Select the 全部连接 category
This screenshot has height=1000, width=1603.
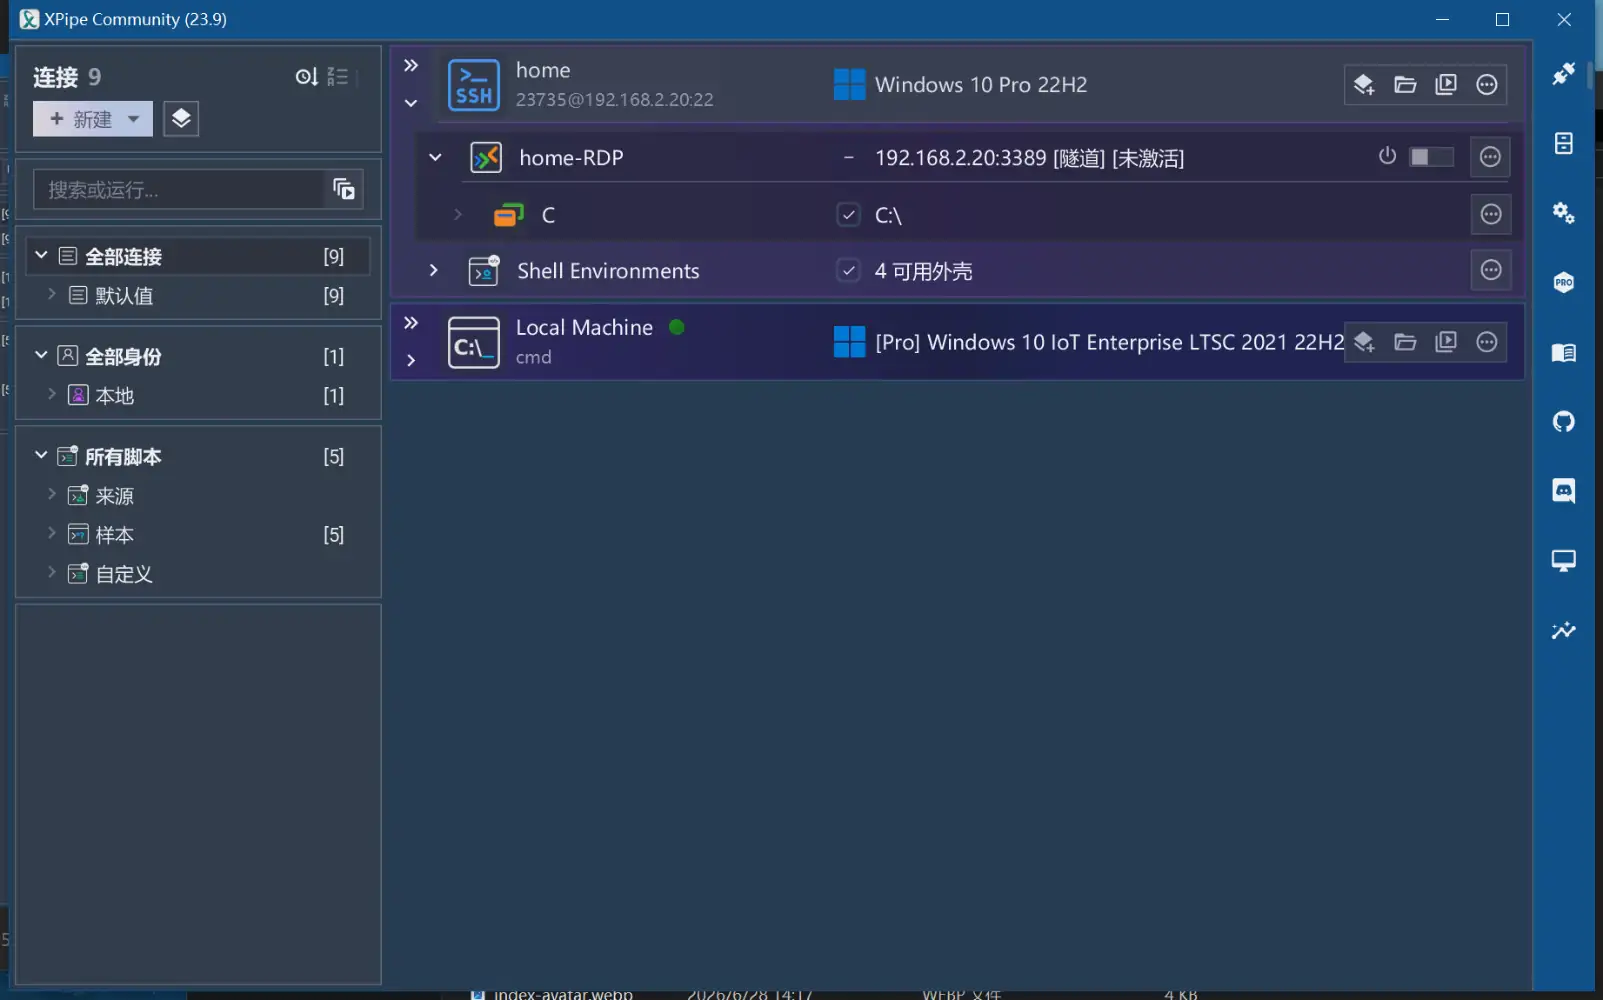(x=198, y=257)
